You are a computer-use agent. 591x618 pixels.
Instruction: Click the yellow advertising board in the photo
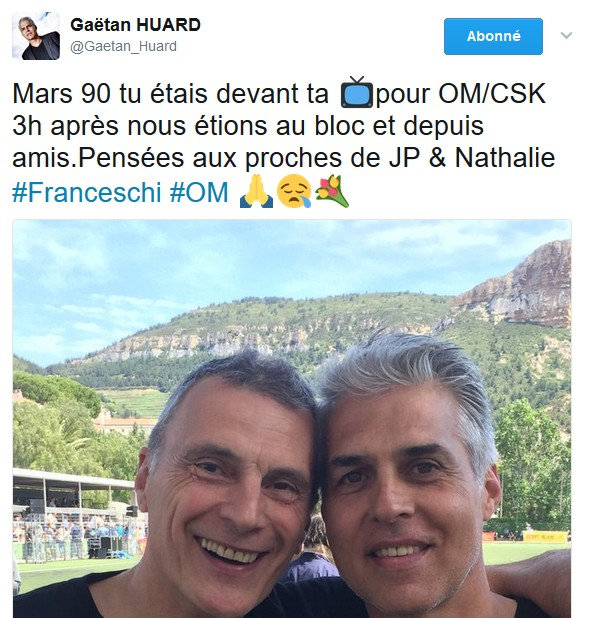[545, 536]
